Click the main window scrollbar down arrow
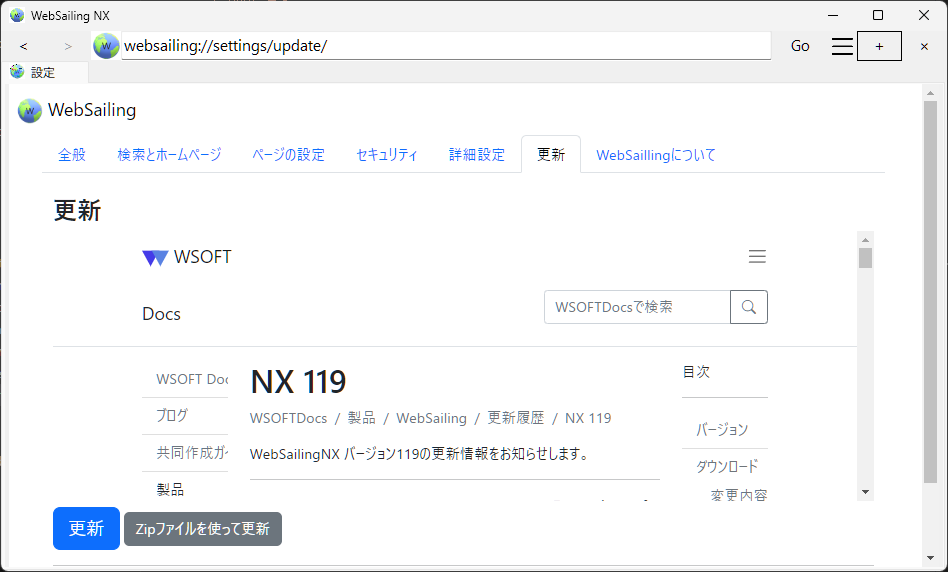The image size is (948, 572). [x=930, y=558]
